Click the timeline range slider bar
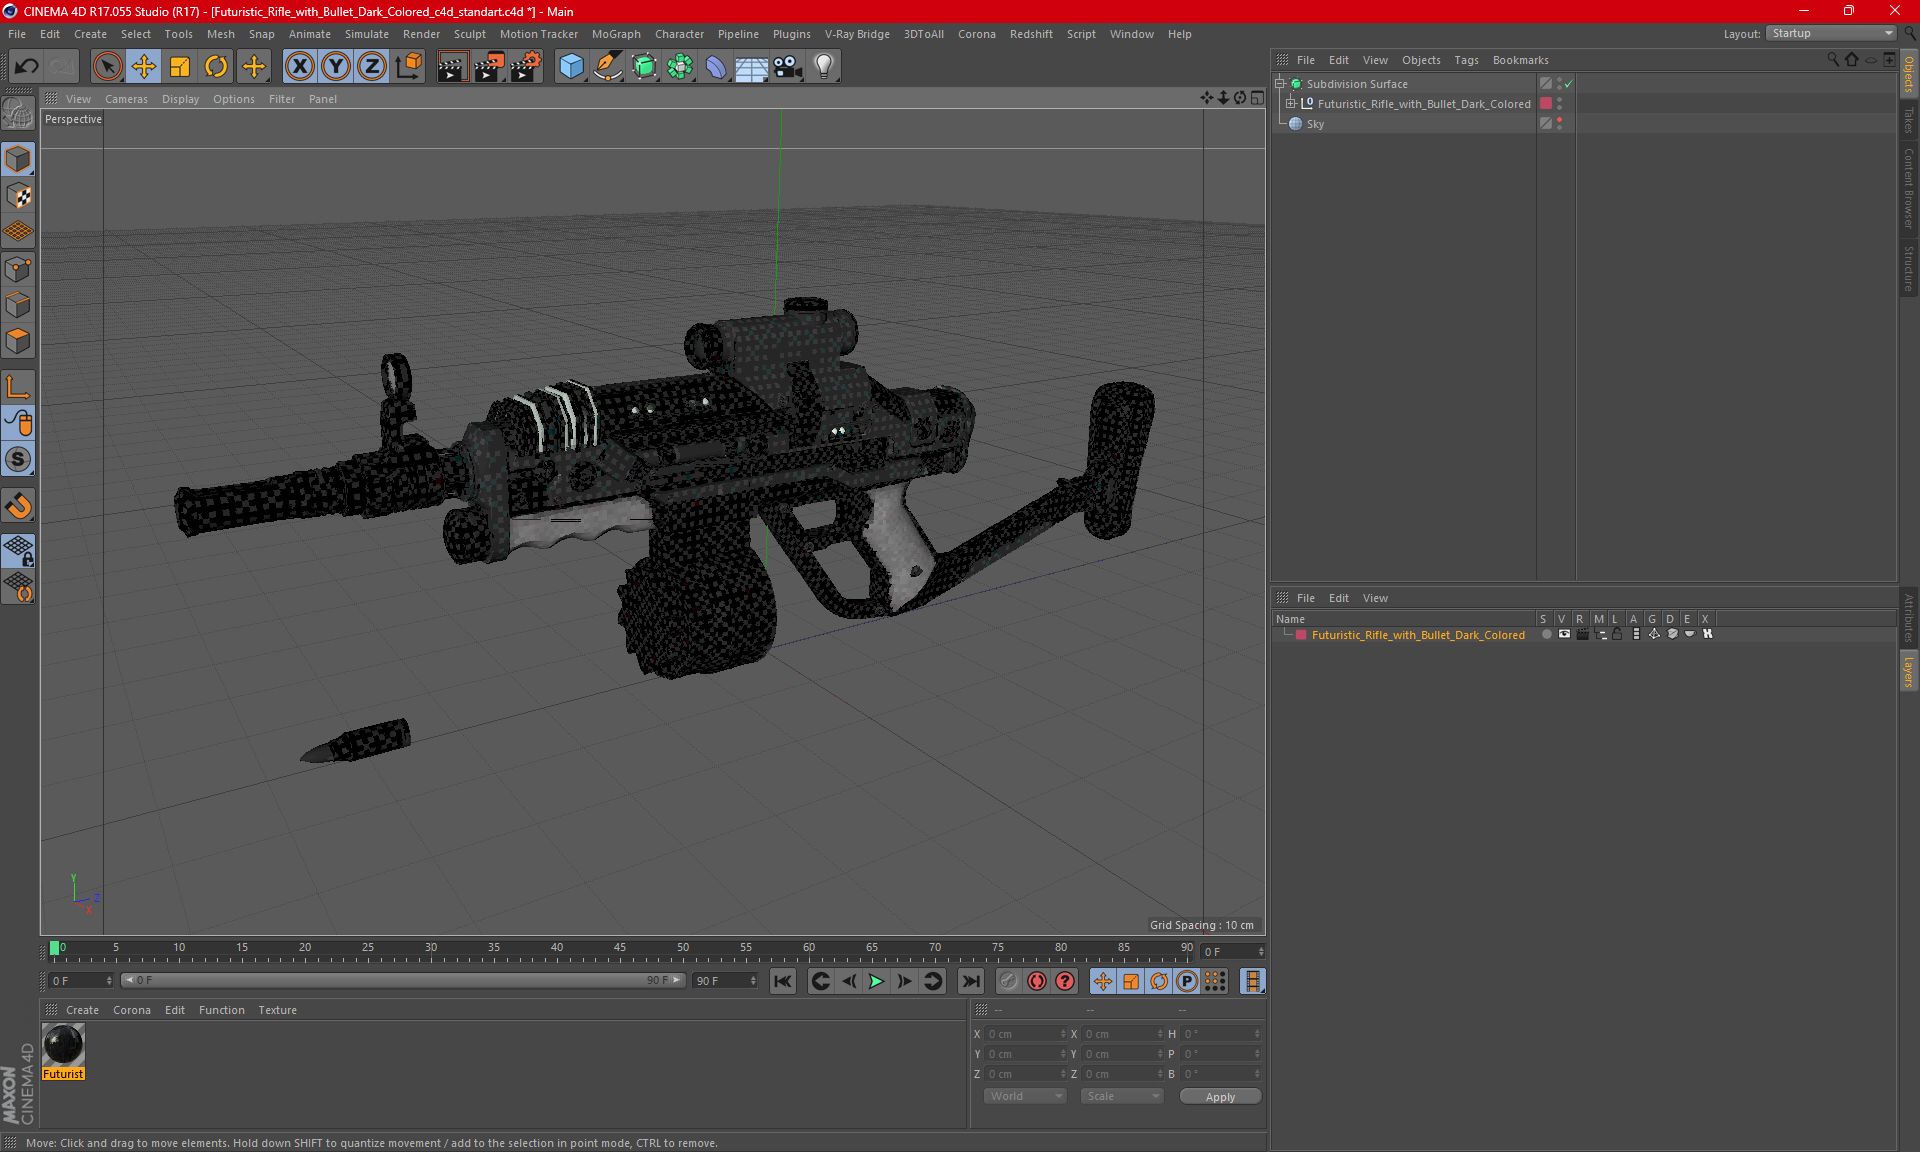Screen dimensions: 1920x1152 point(403,981)
